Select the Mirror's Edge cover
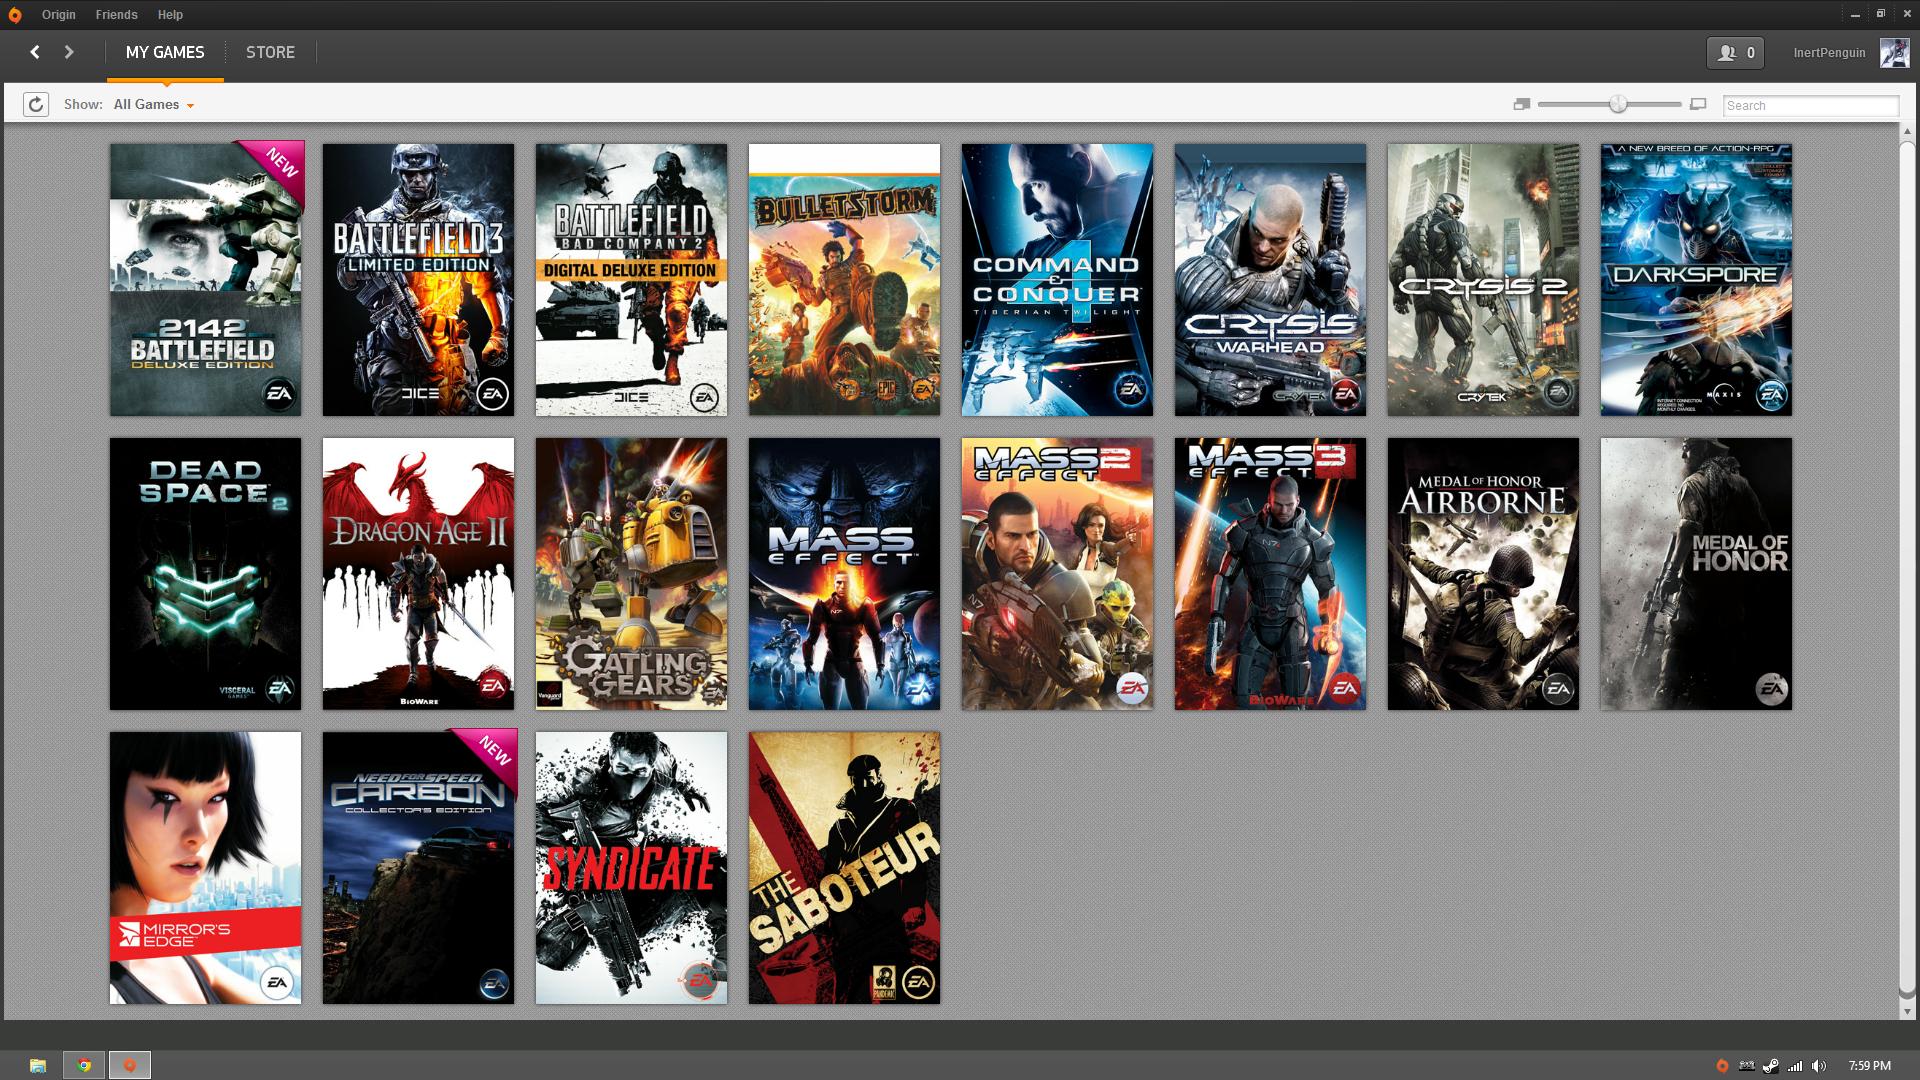The height and width of the screenshot is (1080, 1920). pos(205,867)
